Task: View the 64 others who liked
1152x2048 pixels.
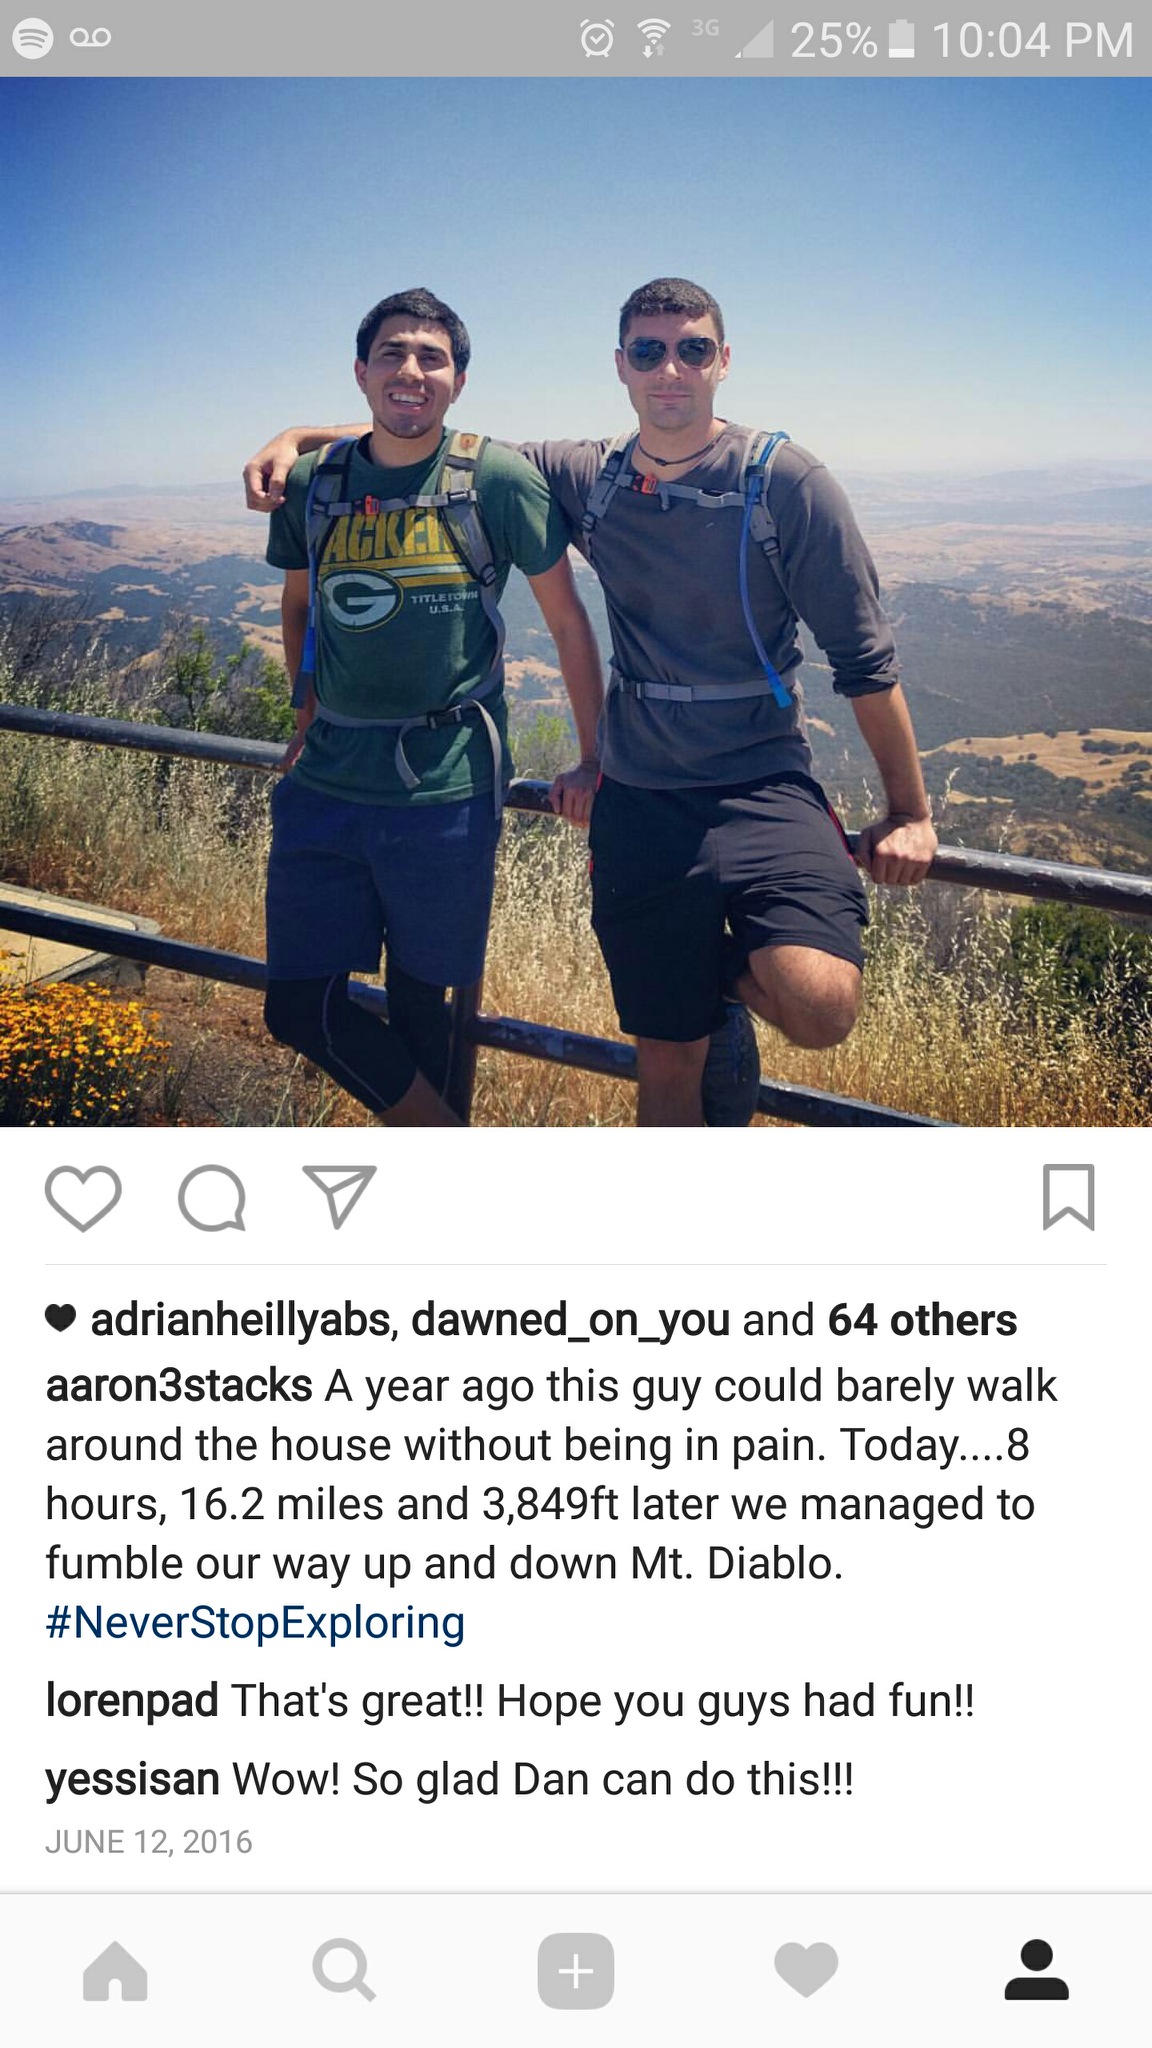Action: point(922,1320)
